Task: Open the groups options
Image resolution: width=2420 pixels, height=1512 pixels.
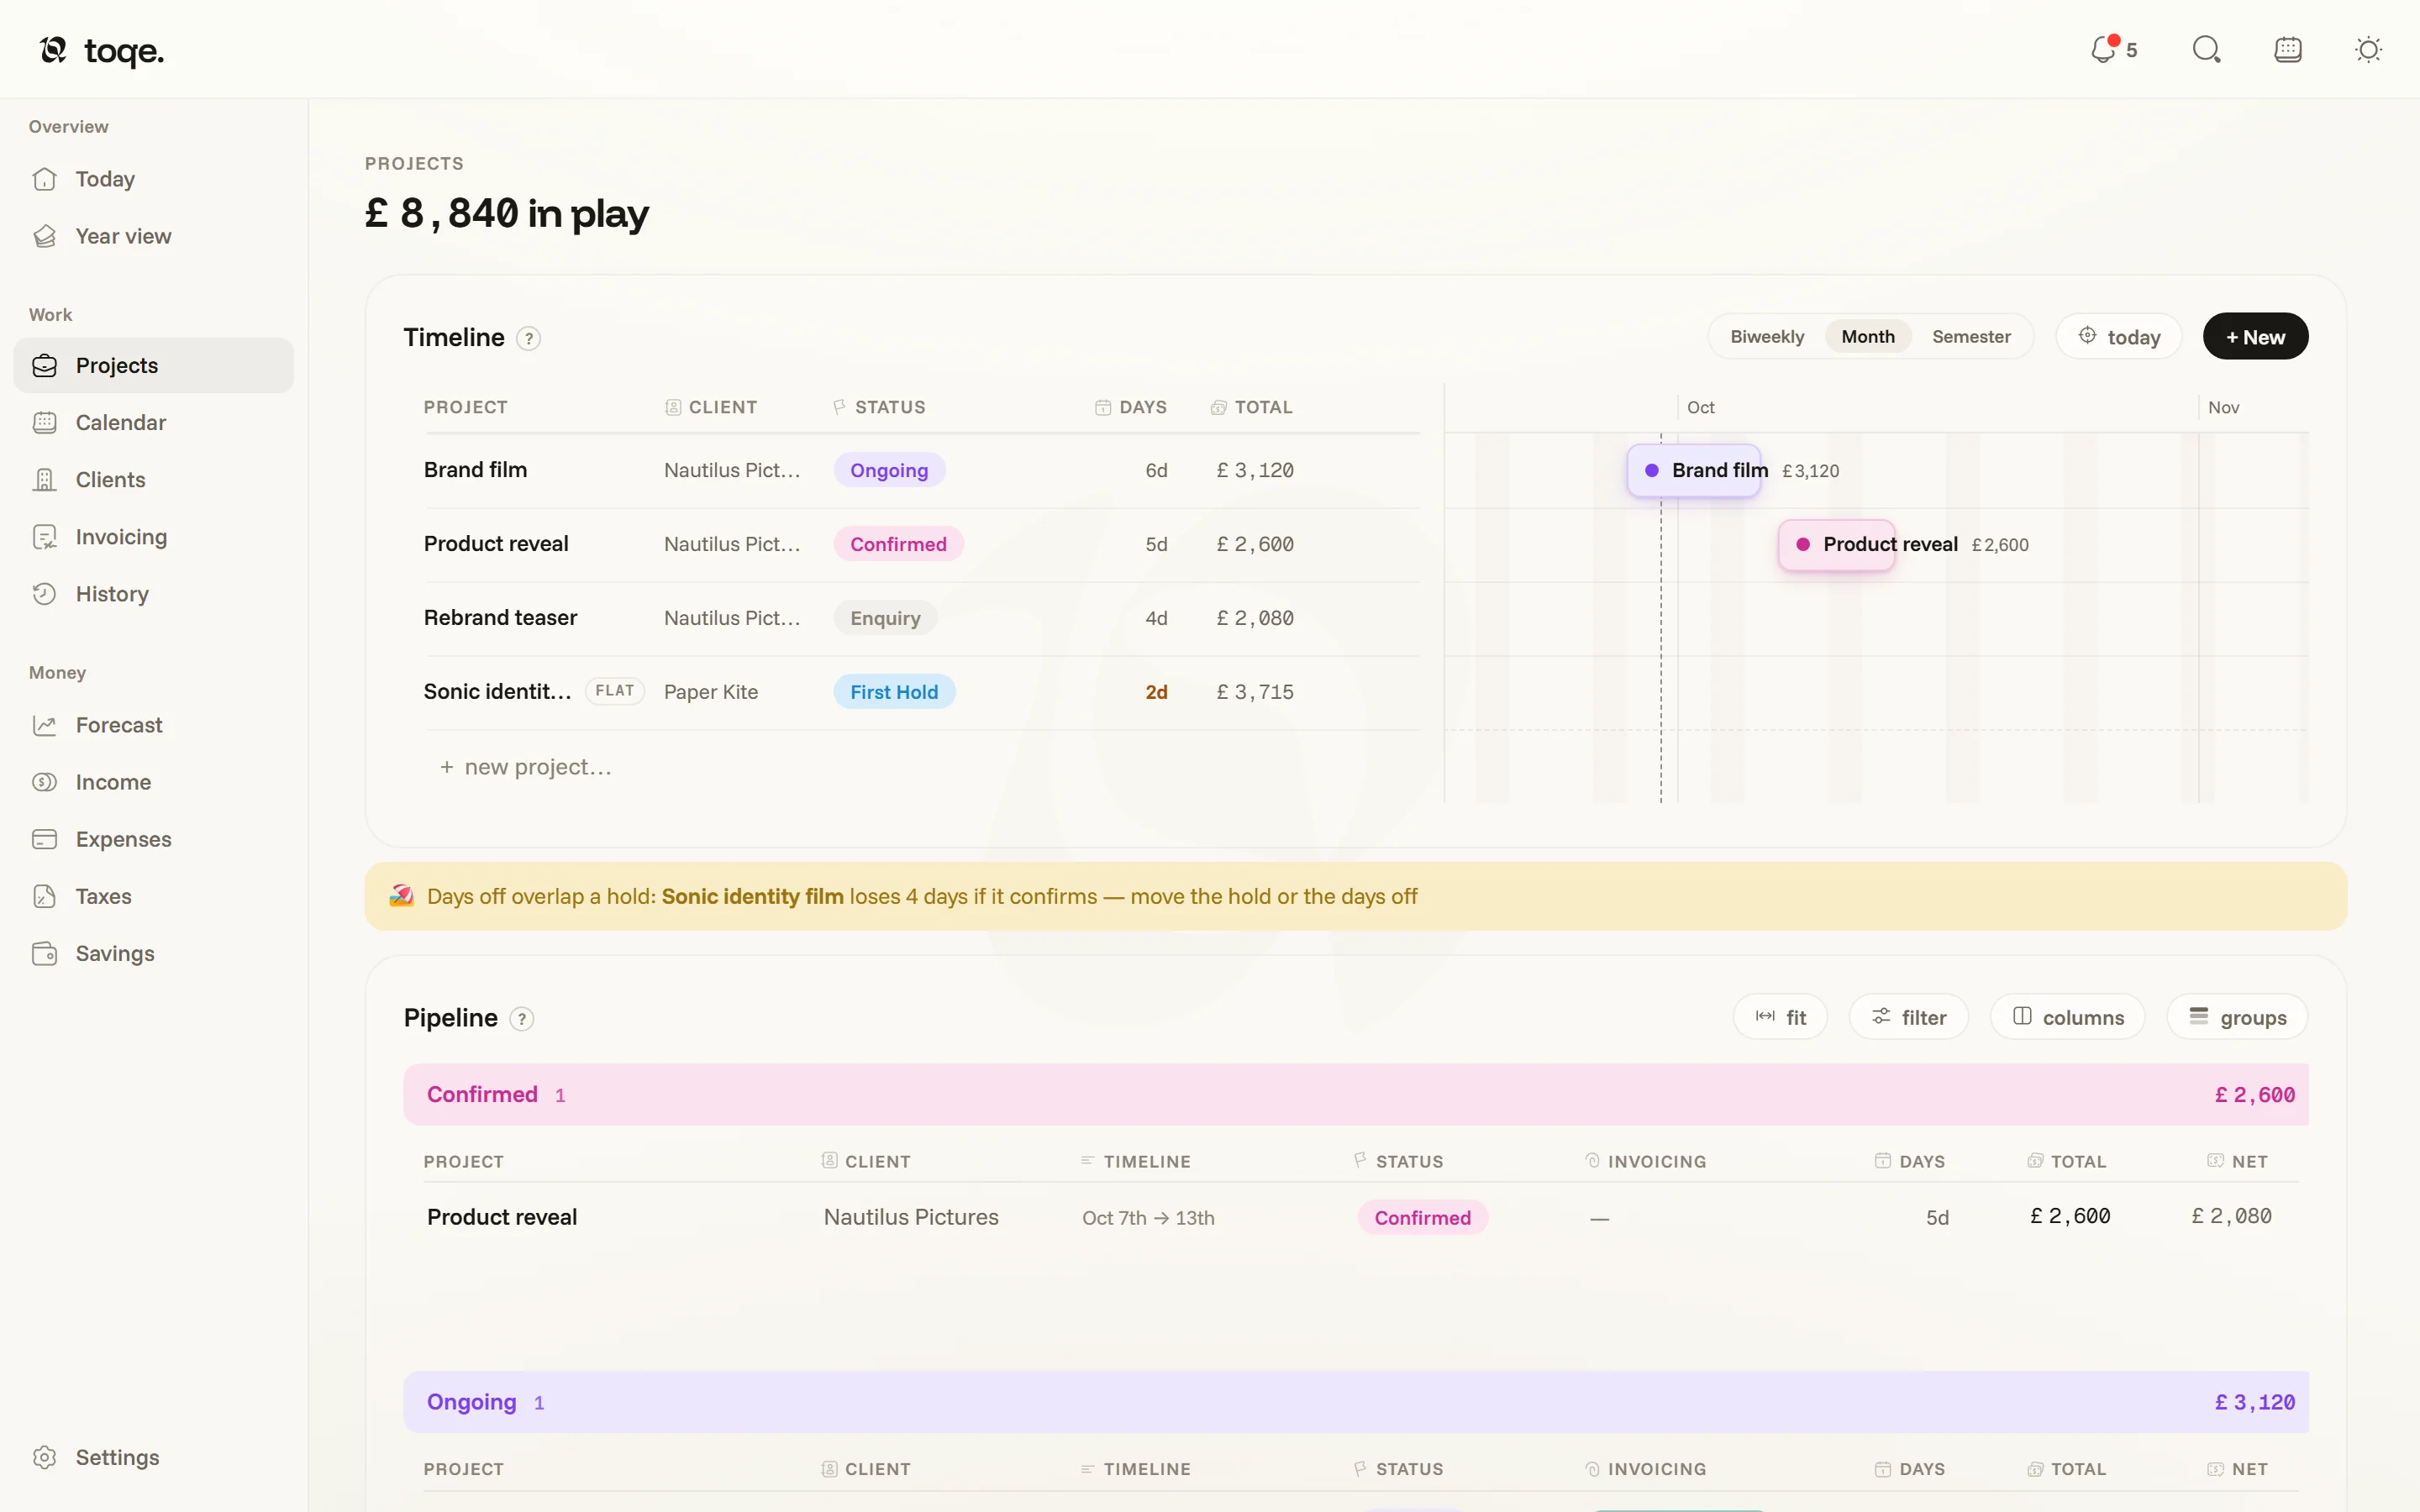Action: [2237, 1017]
